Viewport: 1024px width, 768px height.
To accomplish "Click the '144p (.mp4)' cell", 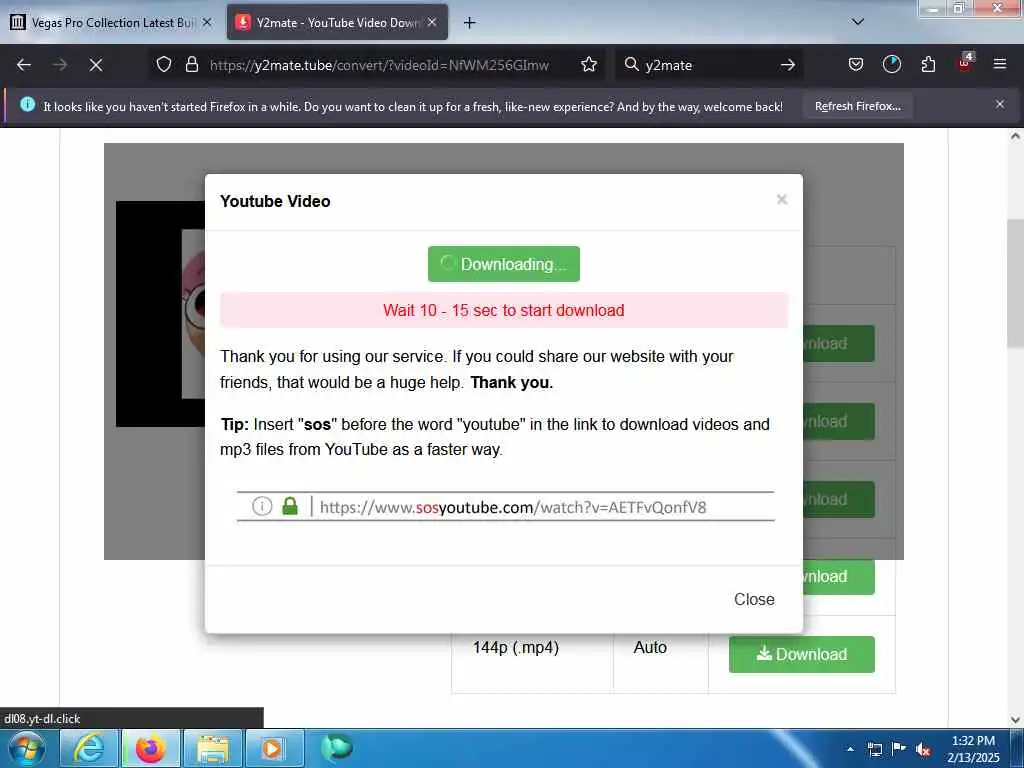I will coord(516,647).
